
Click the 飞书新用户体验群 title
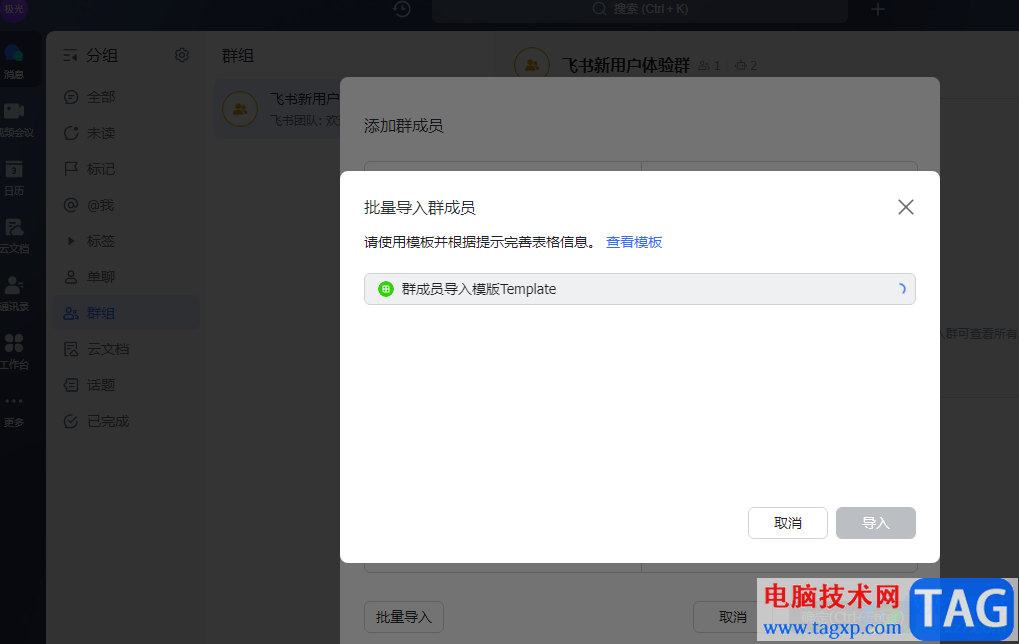tap(626, 66)
